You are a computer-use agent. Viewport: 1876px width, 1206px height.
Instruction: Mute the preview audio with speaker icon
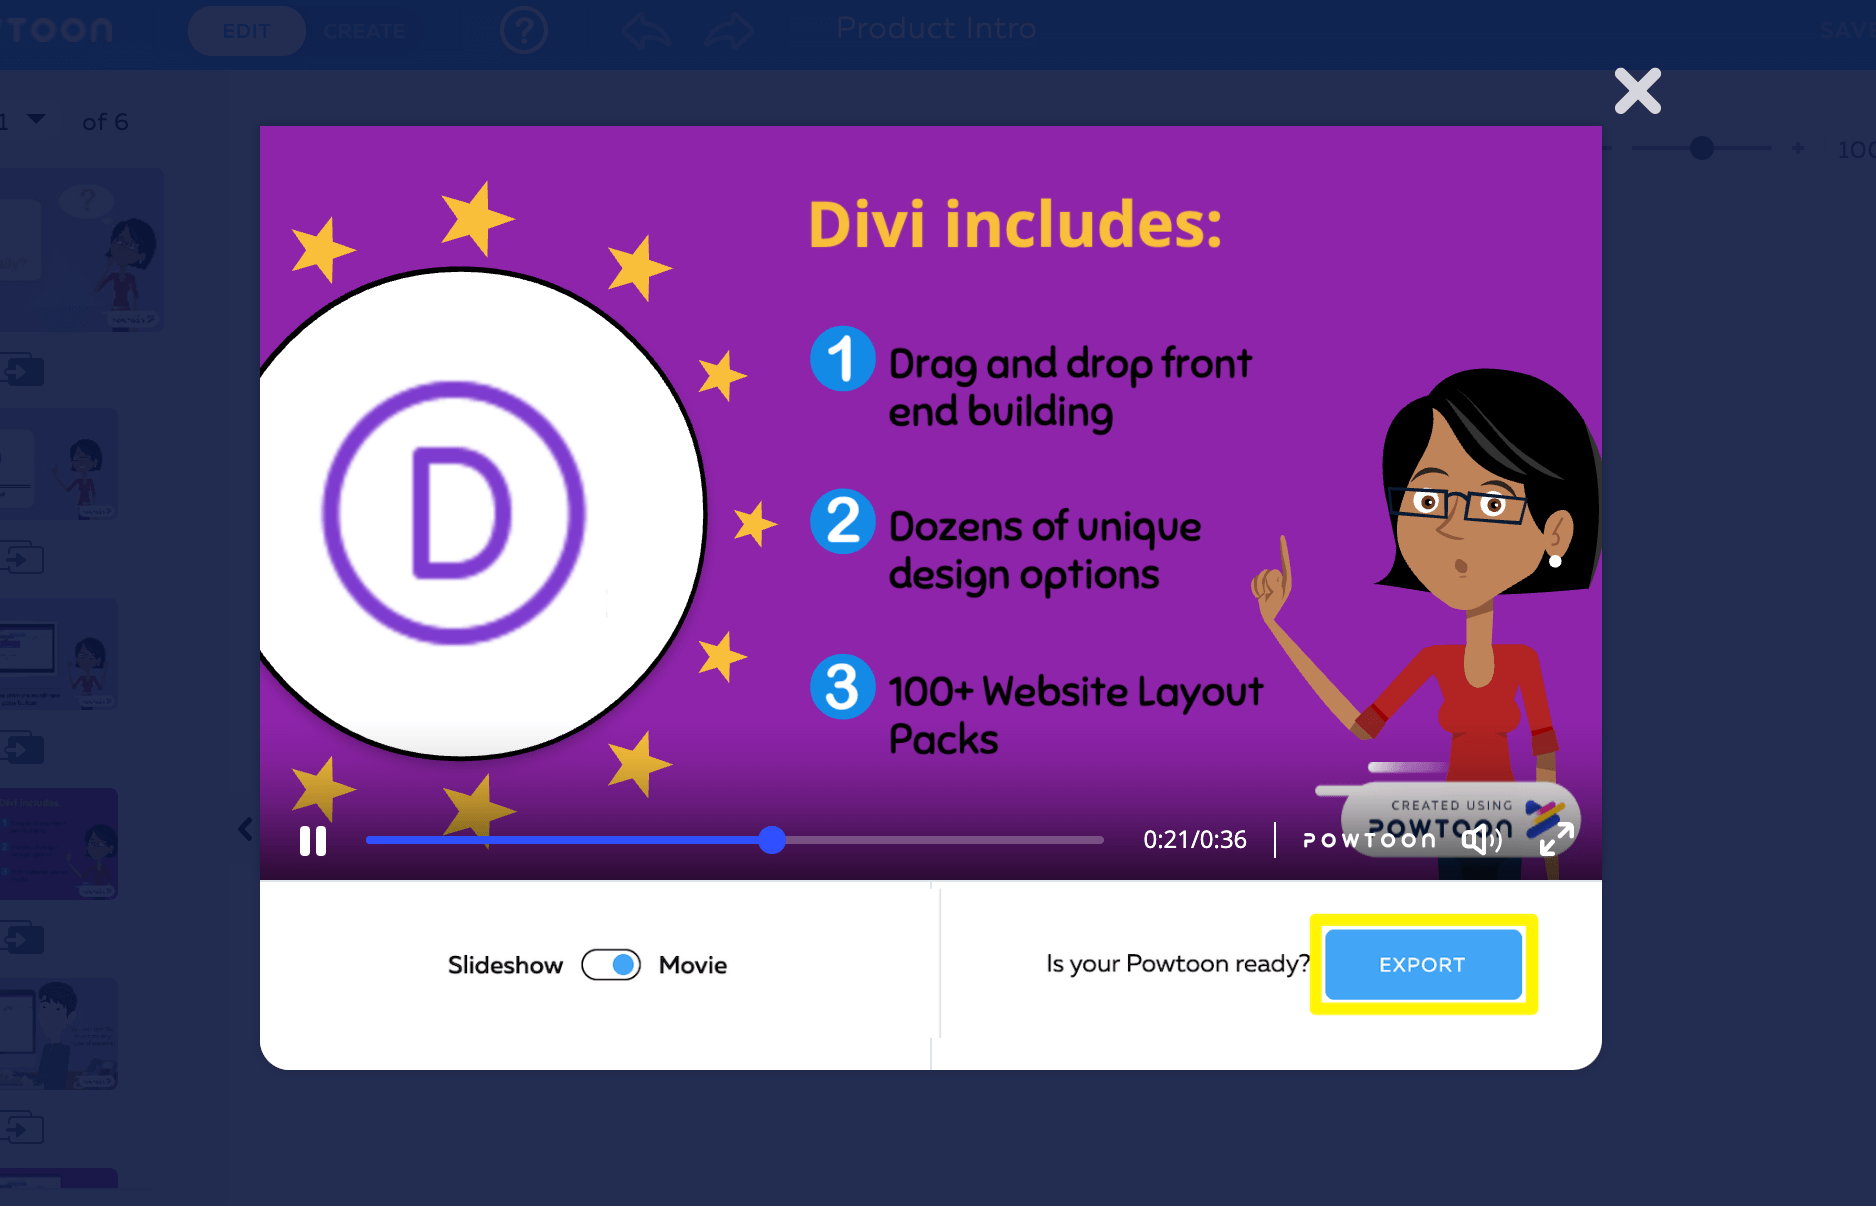click(1481, 840)
